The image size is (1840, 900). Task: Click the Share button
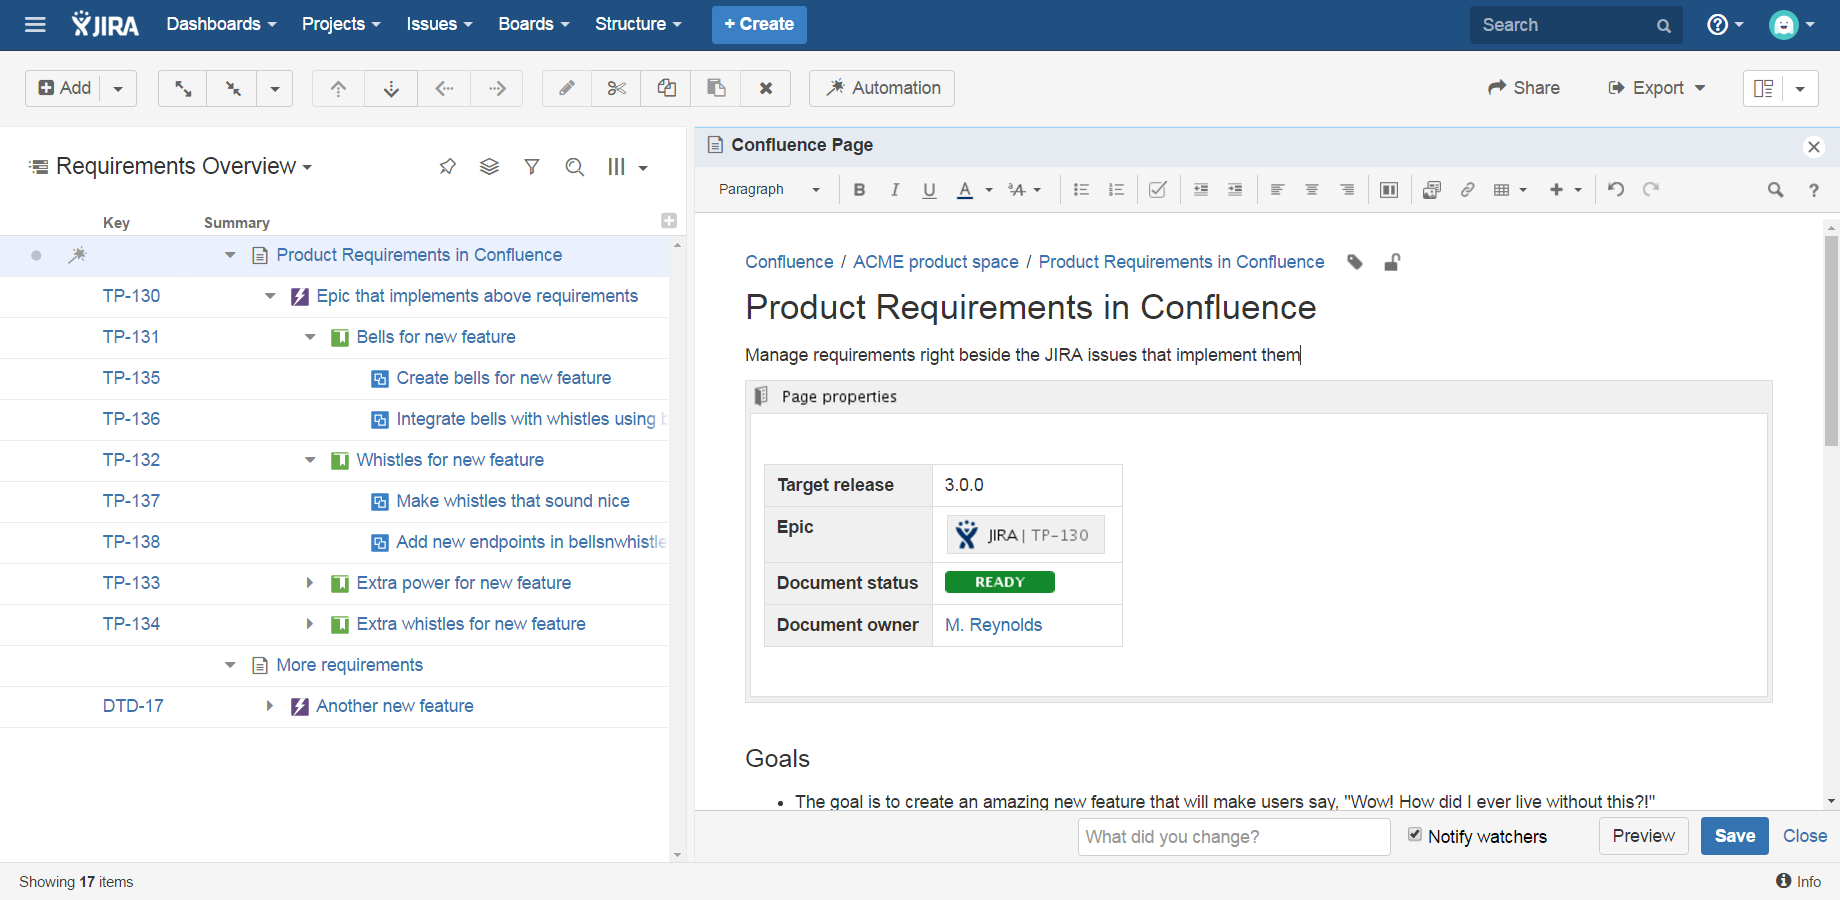(1524, 88)
